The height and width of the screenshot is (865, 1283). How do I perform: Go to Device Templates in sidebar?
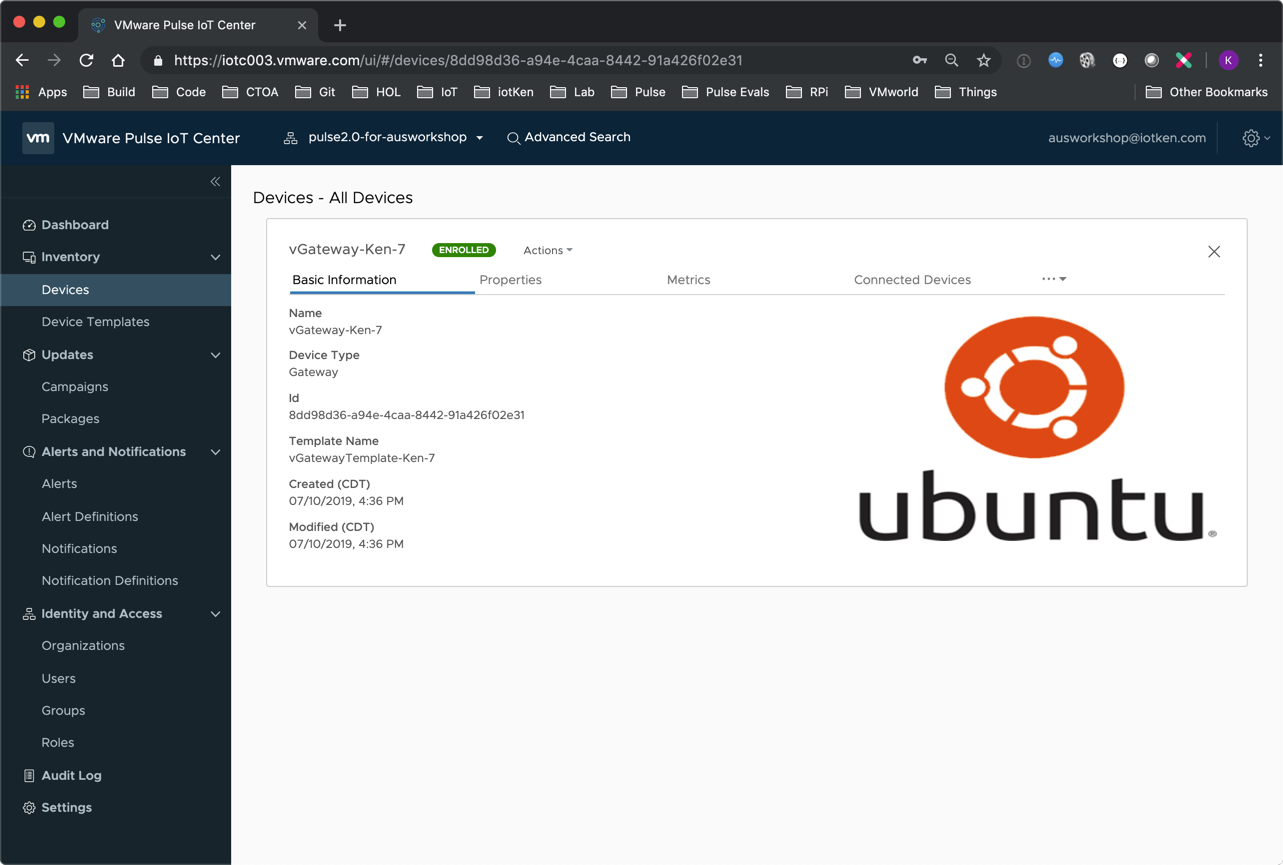tap(95, 322)
